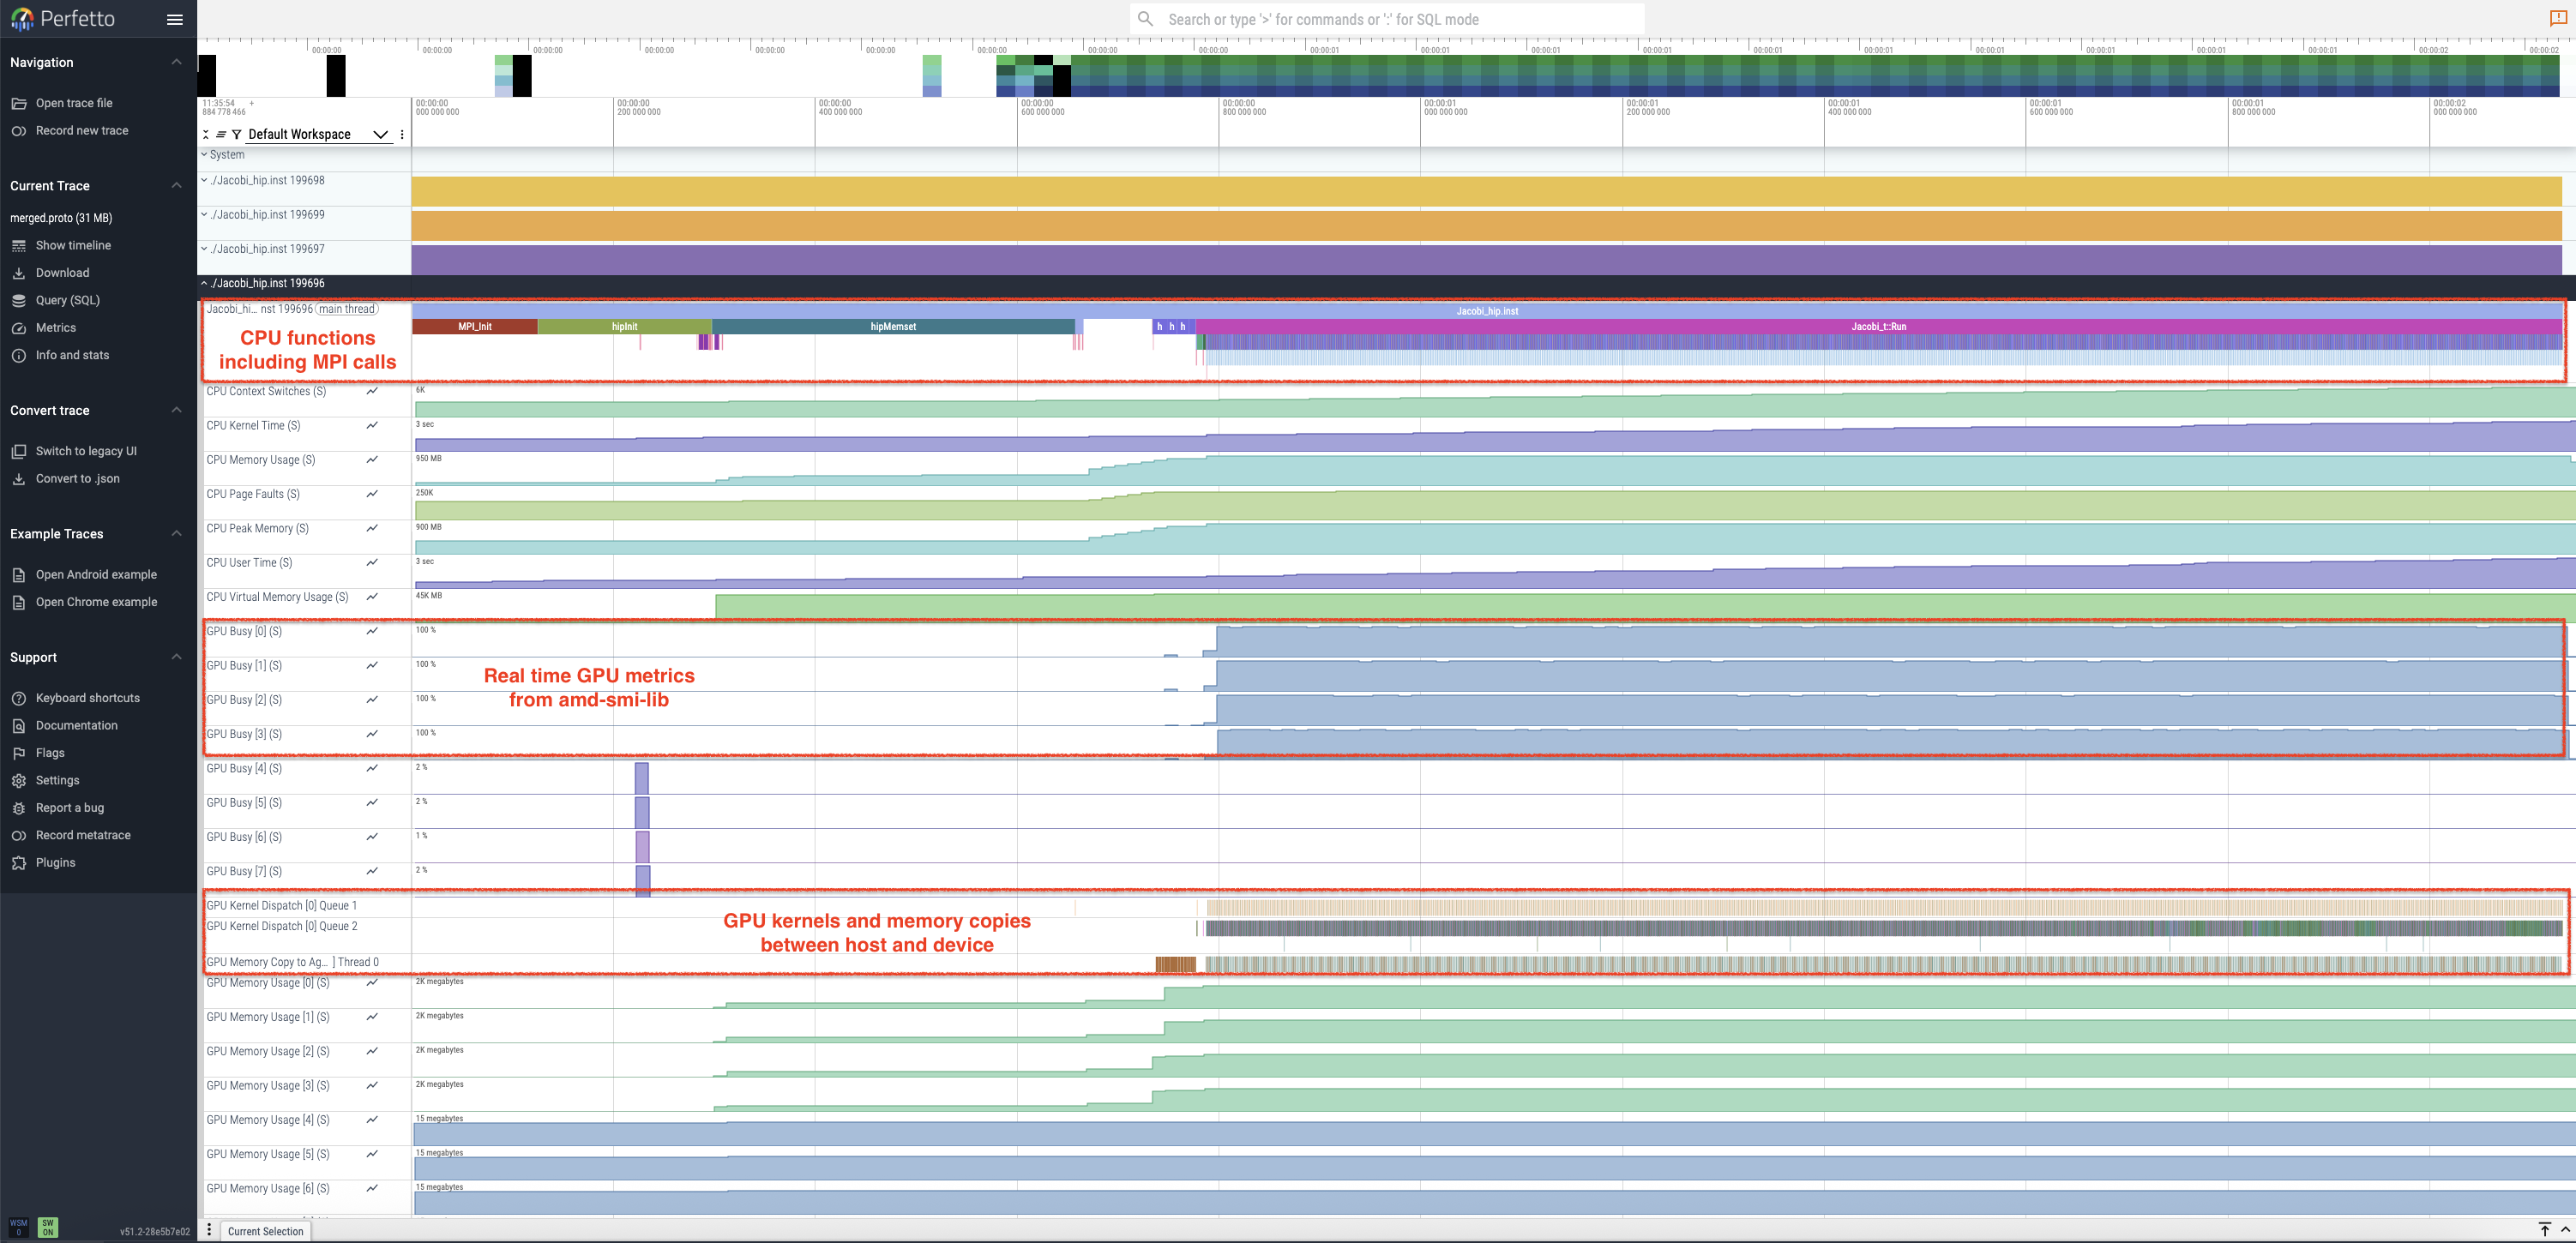Open the Default Workspace dropdown

[380, 134]
